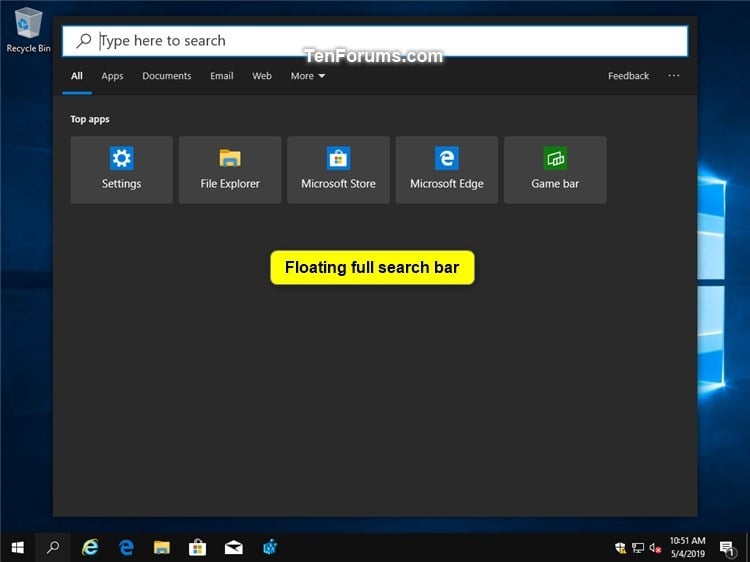Open the Windows Start button
This screenshot has height=562, width=750.
18,547
